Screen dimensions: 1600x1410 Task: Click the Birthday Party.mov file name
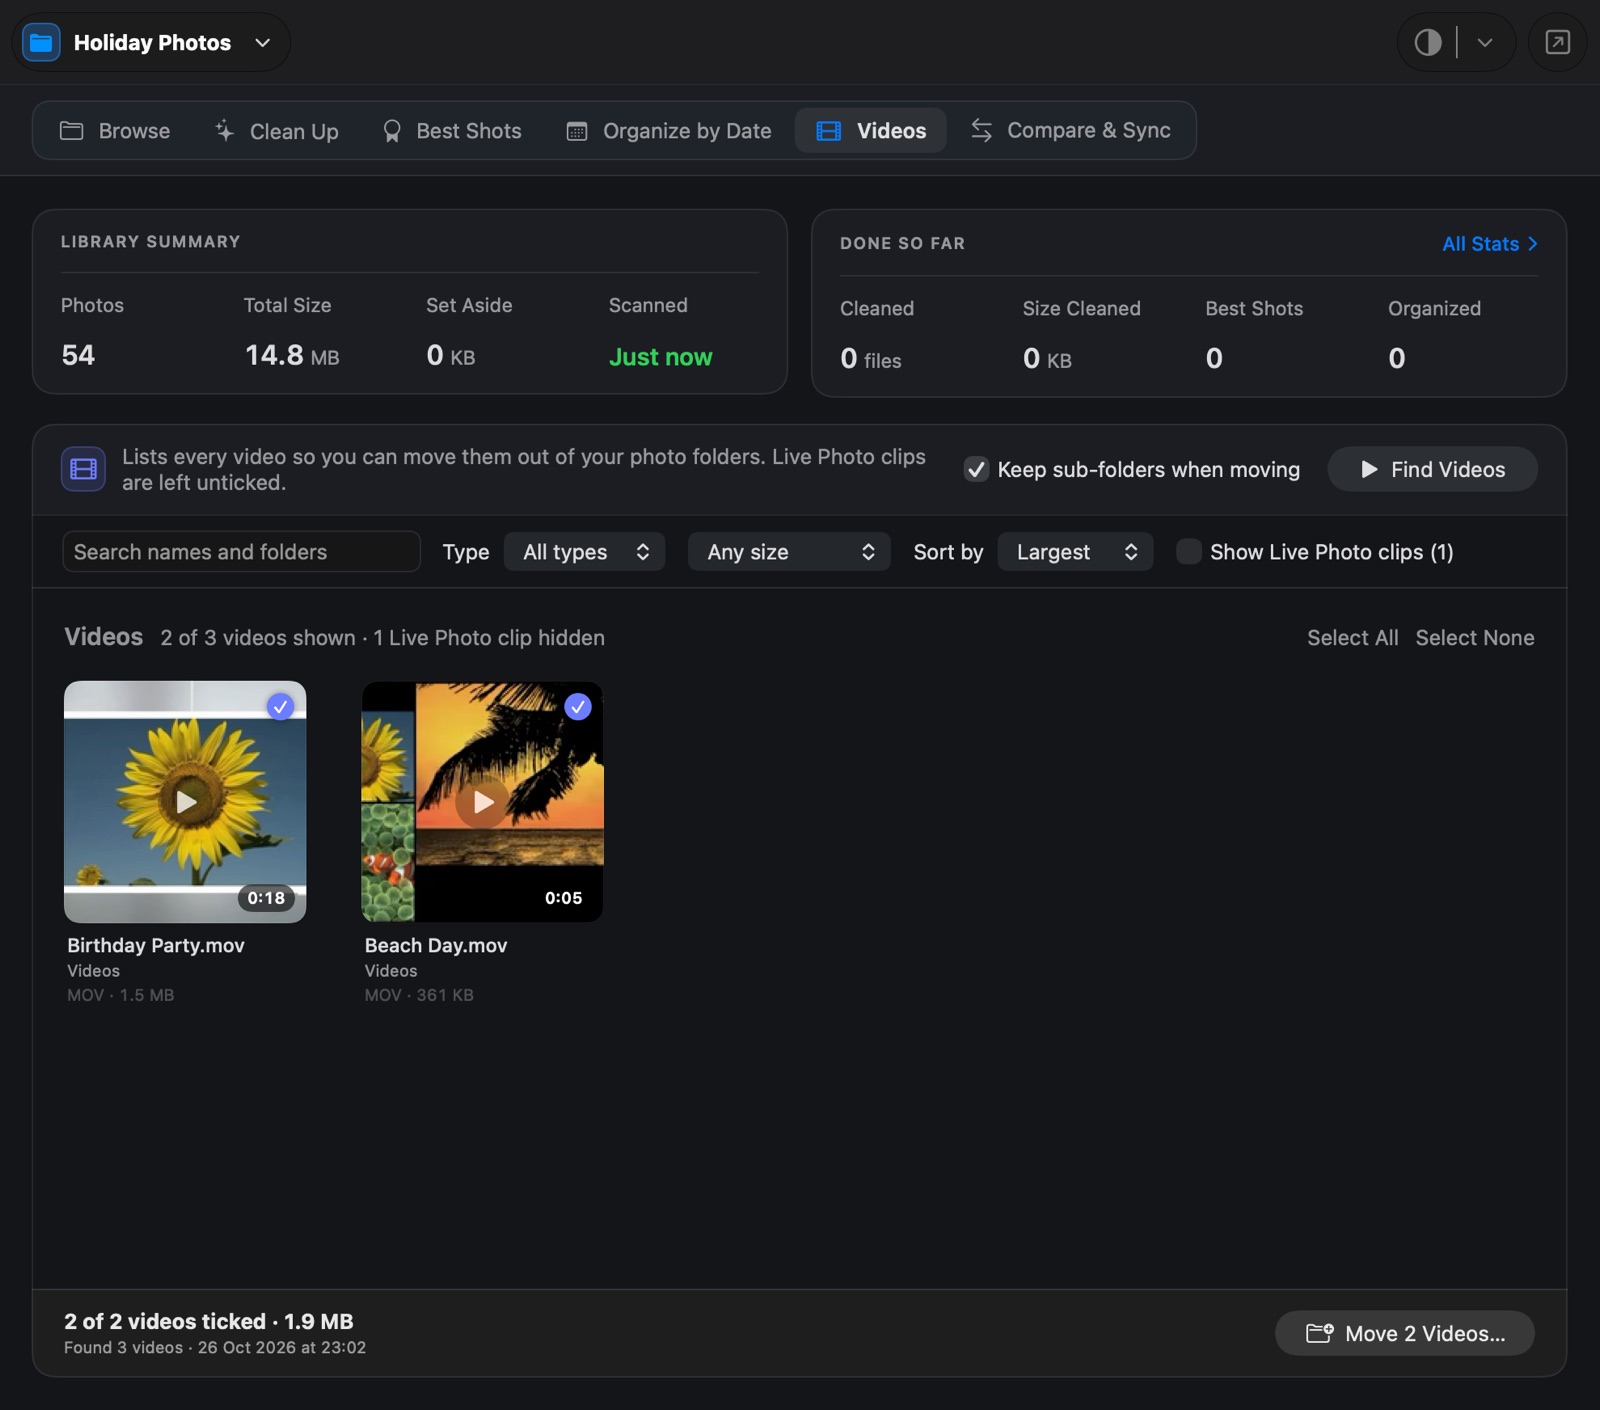coord(156,945)
